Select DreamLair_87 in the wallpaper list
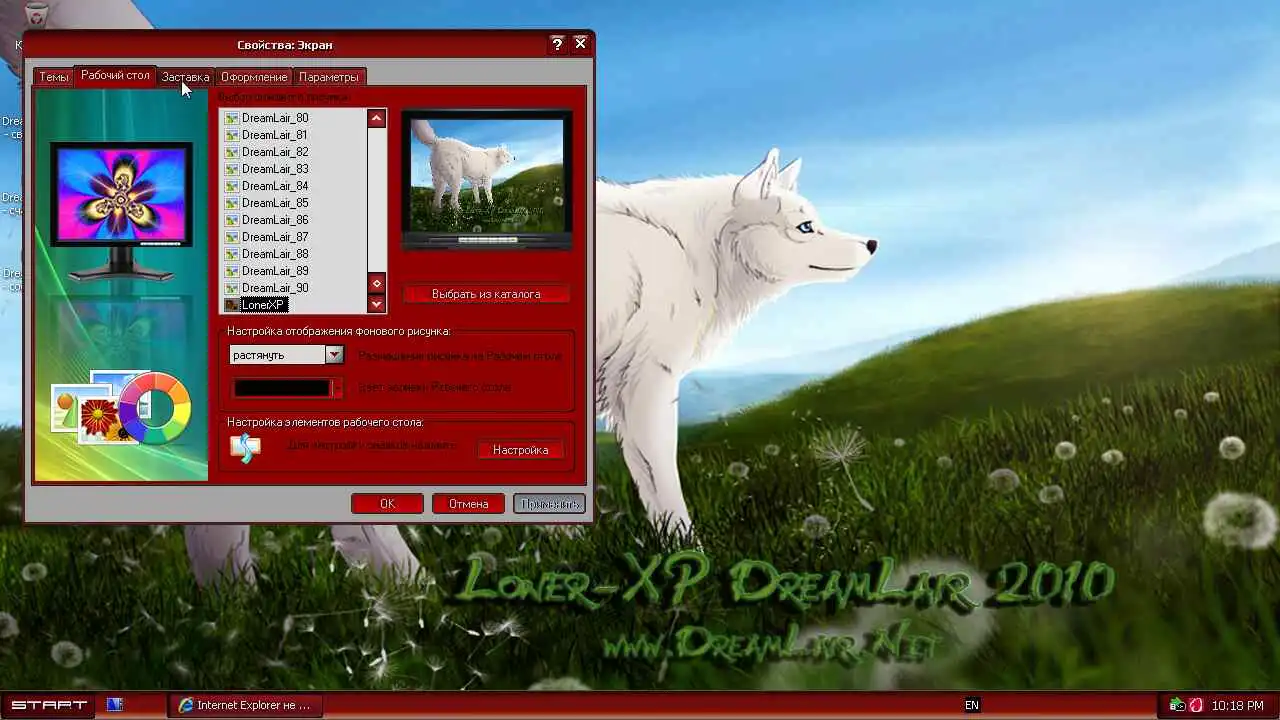This screenshot has width=1280, height=720. (274, 237)
